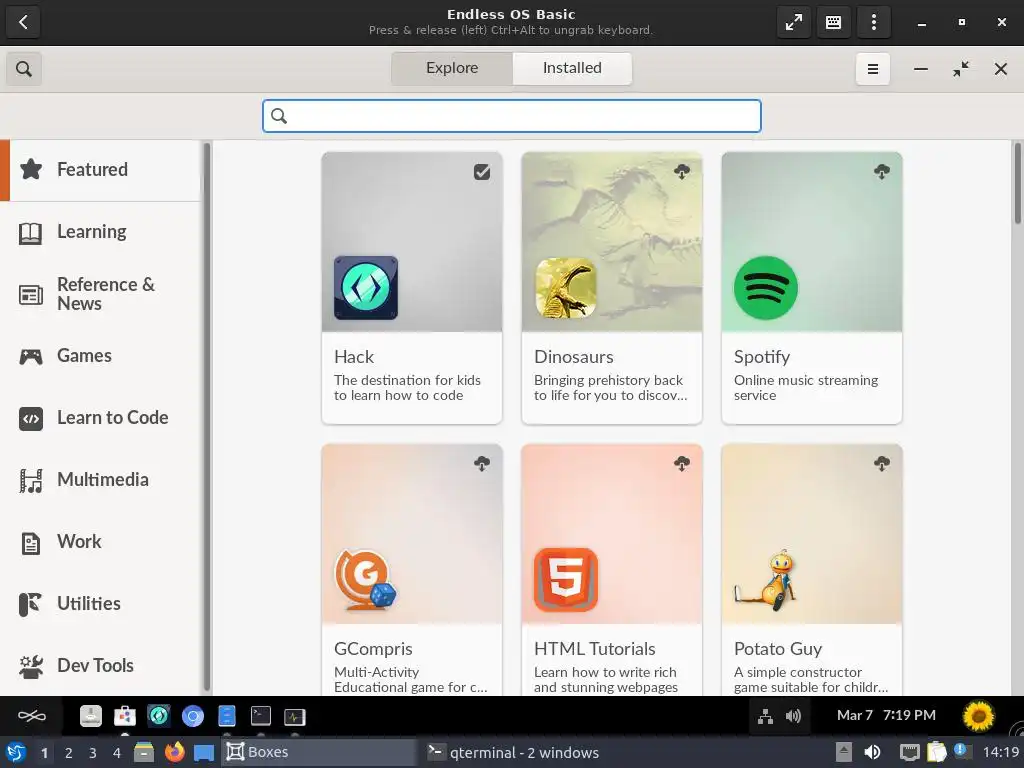This screenshot has width=1024, height=768.
Task: Open the Learning category book icon
Action: [31, 232]
